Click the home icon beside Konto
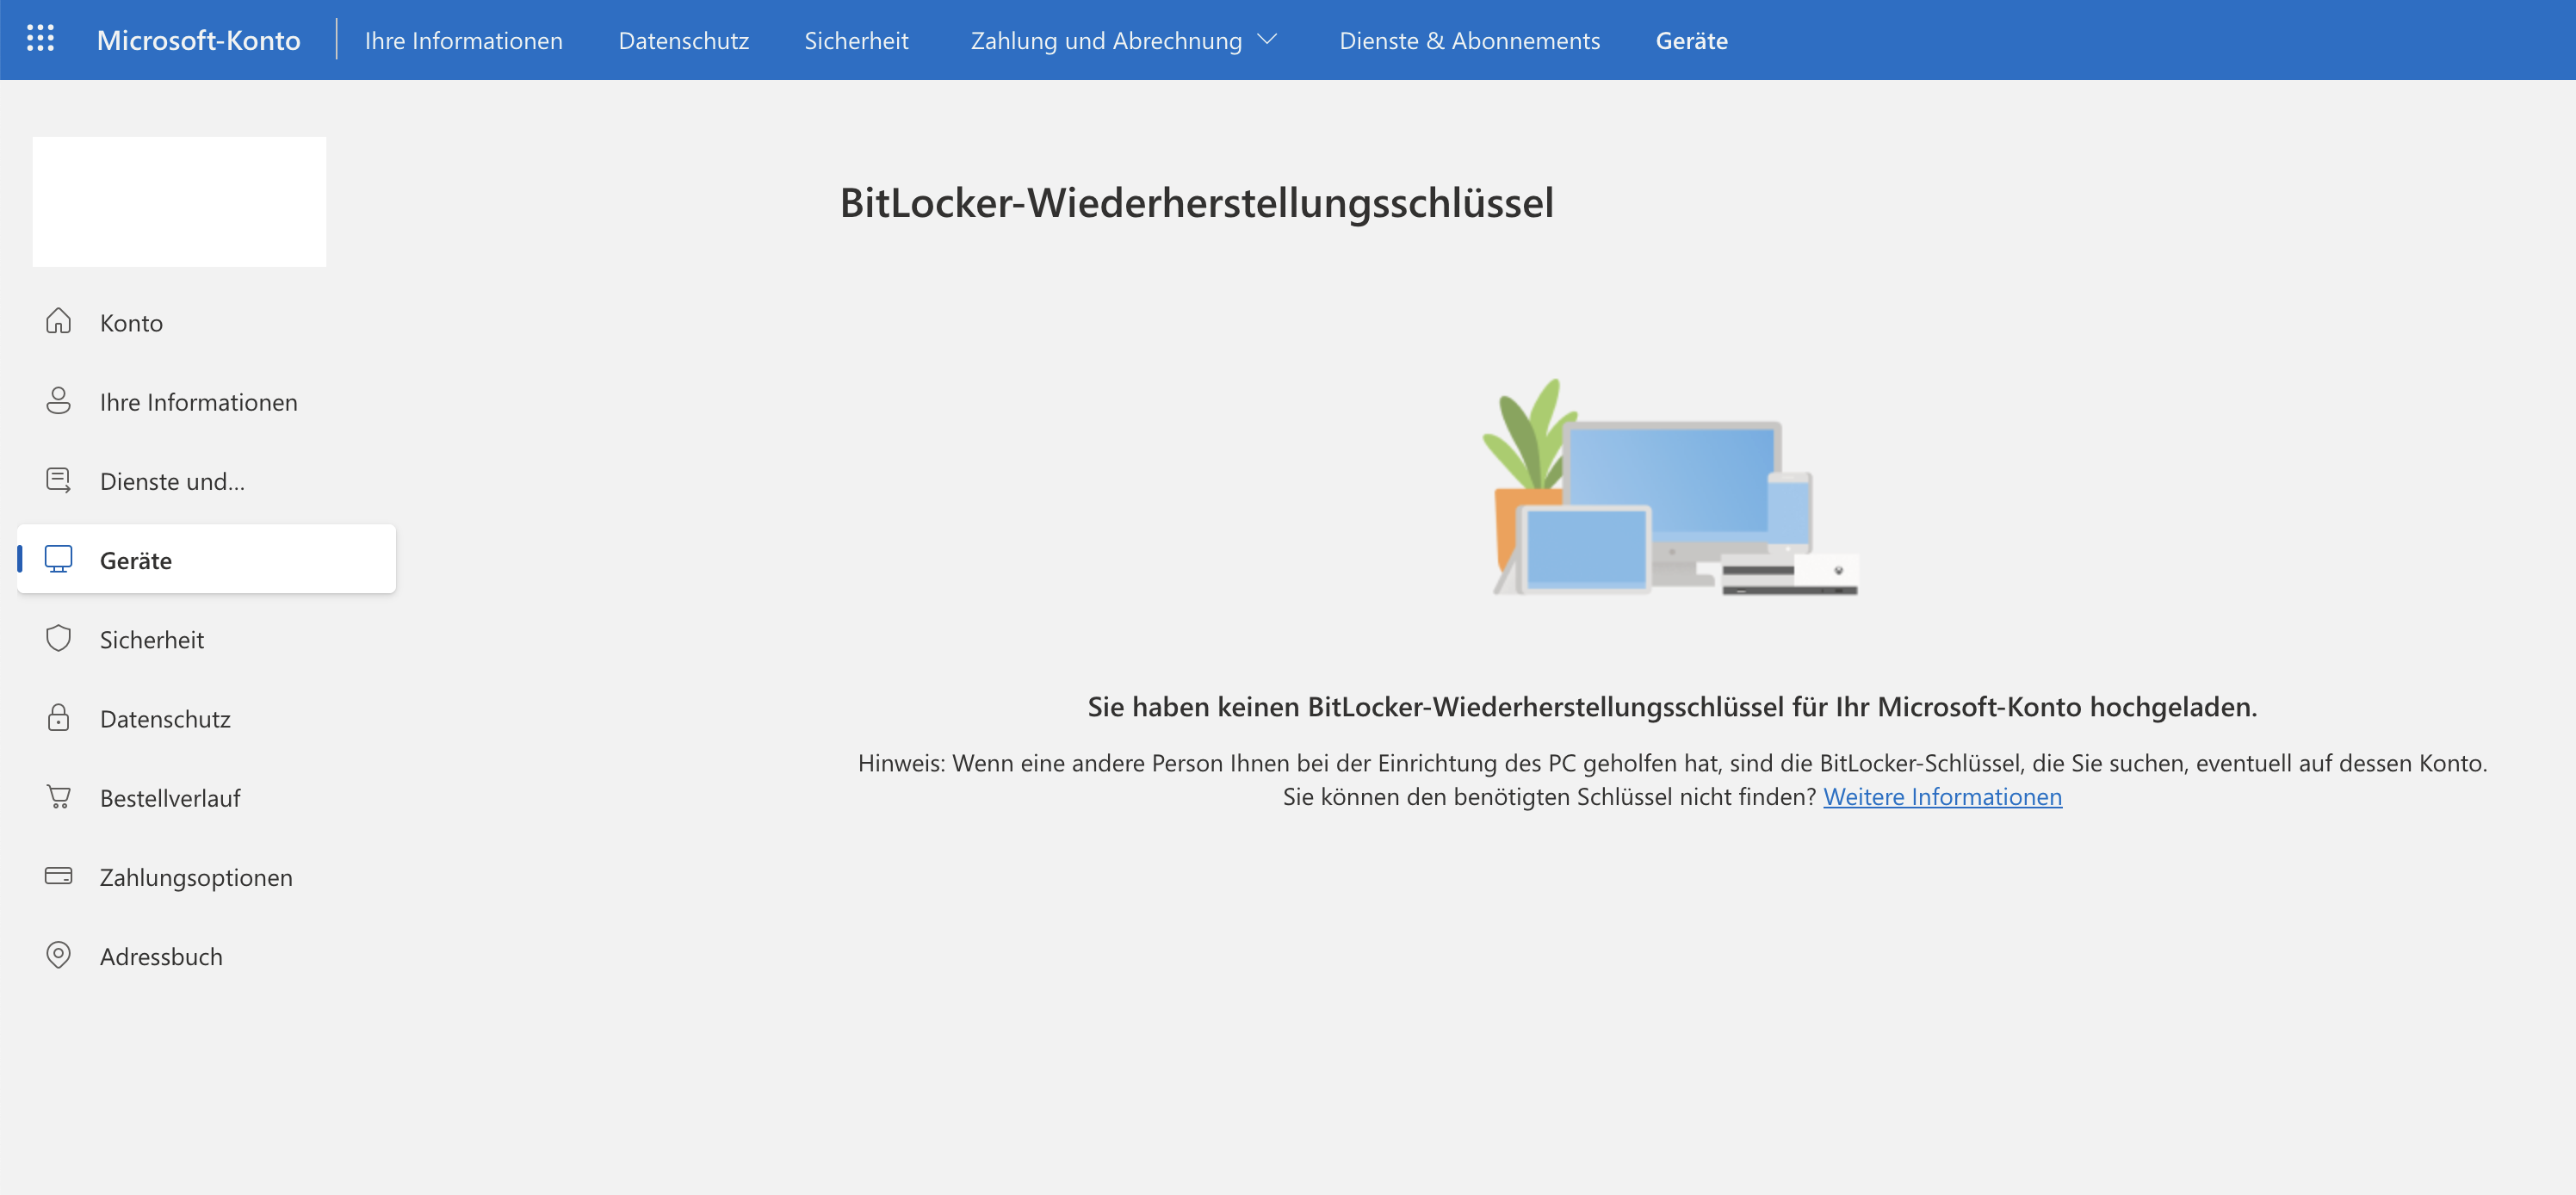The height and width of the screenshot is (1195, 2576). [58, 321]
